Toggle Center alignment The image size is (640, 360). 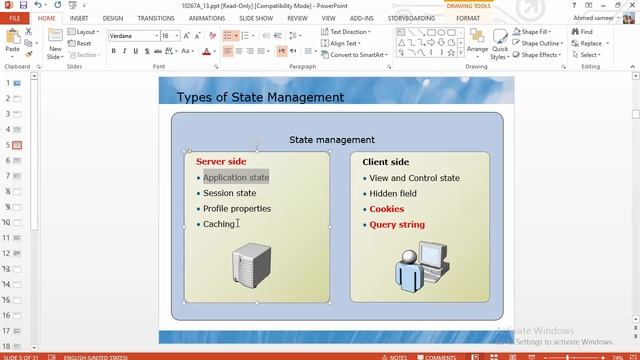click(239, 51)
